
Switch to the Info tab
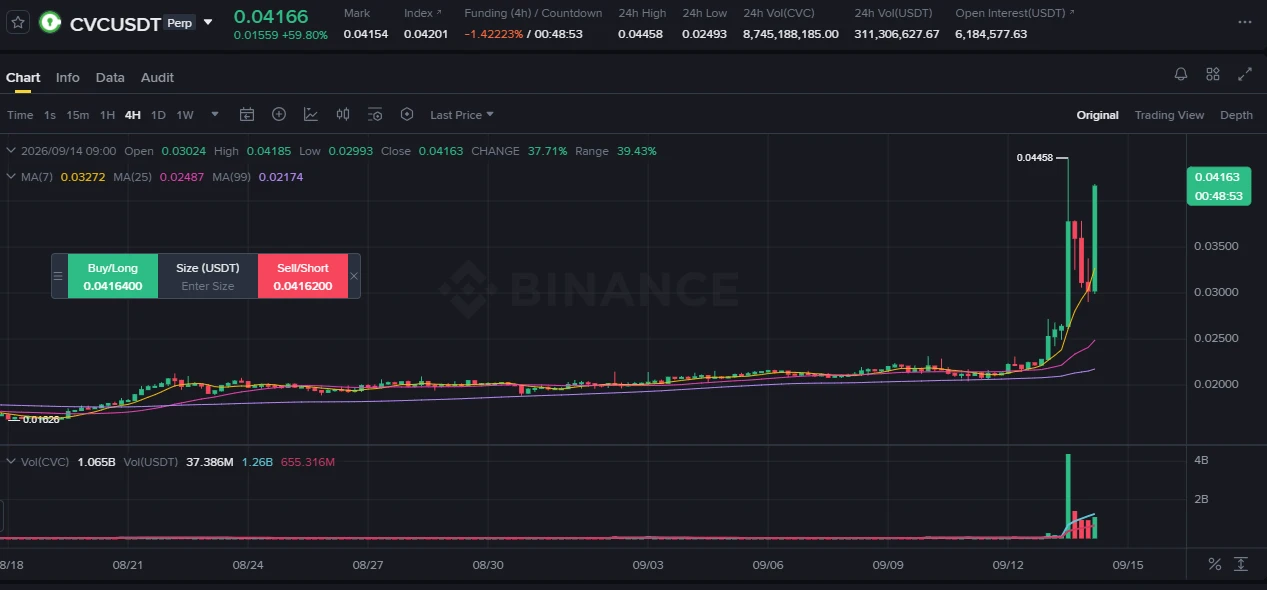(x=68, y=77)
